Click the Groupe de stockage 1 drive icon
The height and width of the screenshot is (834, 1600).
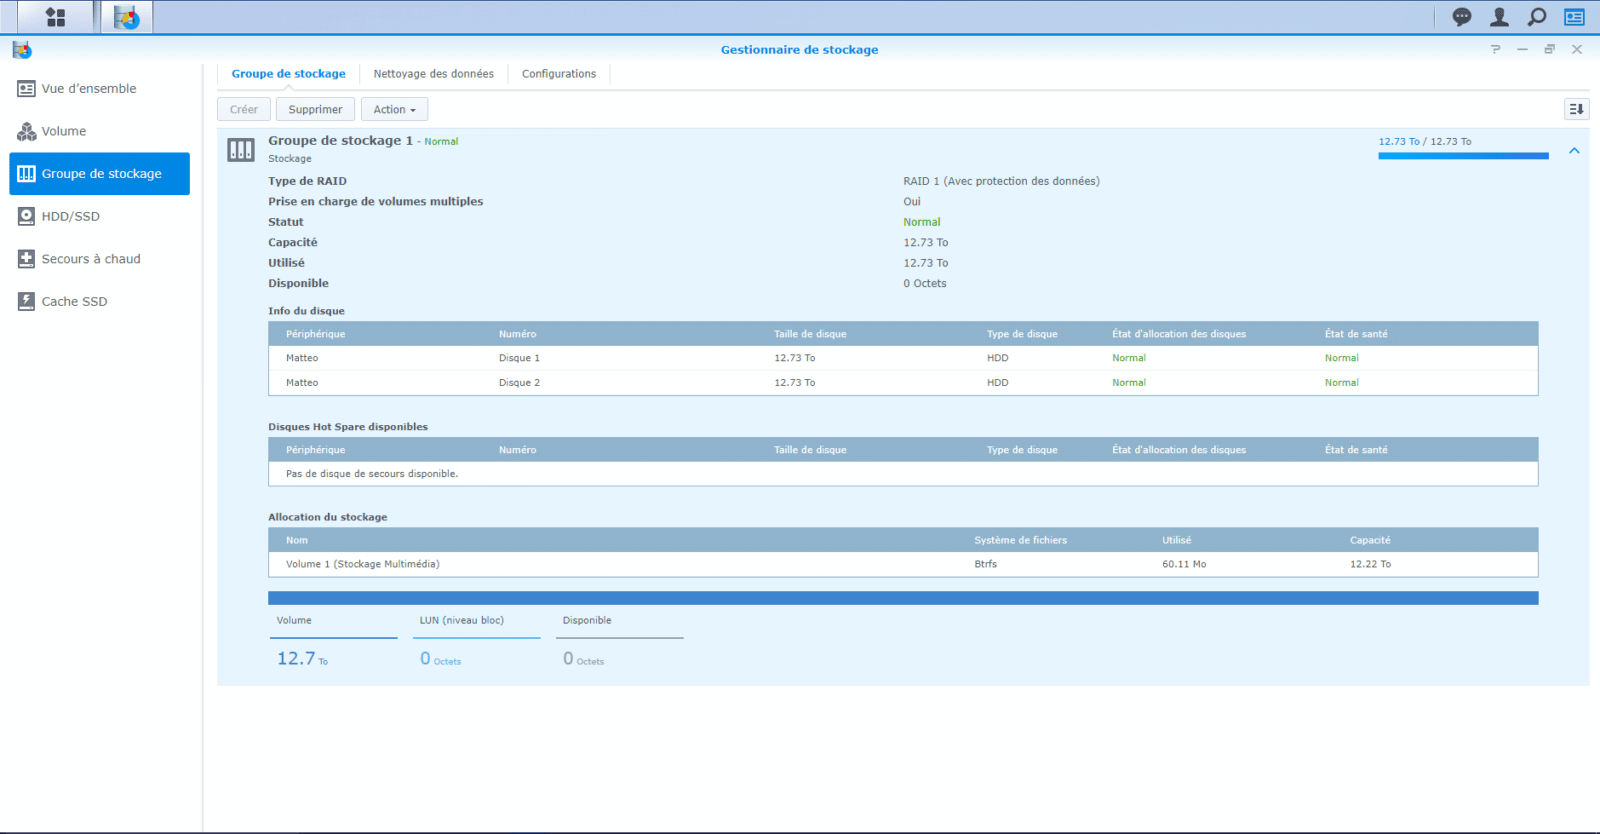241,150
